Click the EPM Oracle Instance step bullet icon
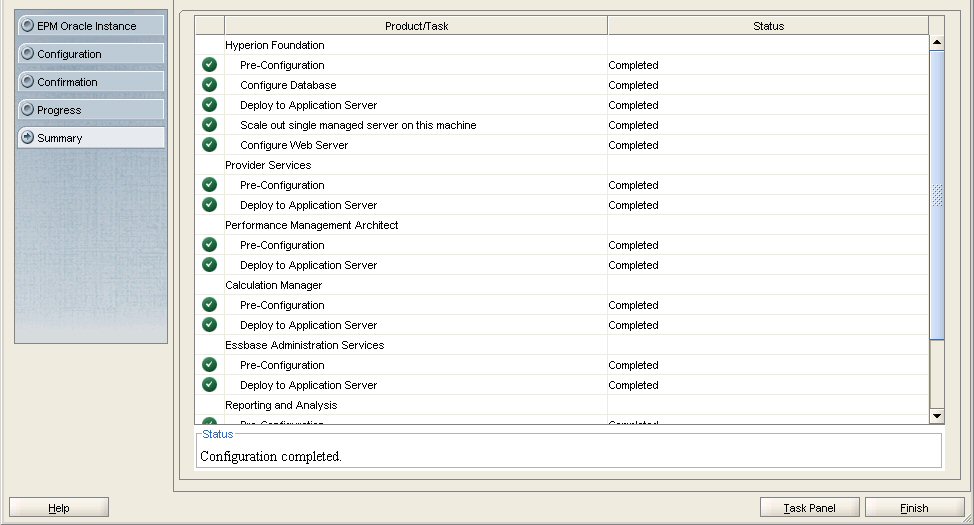Screen dimensions: 974x525 pyautogui.click(x=27, y=25)
